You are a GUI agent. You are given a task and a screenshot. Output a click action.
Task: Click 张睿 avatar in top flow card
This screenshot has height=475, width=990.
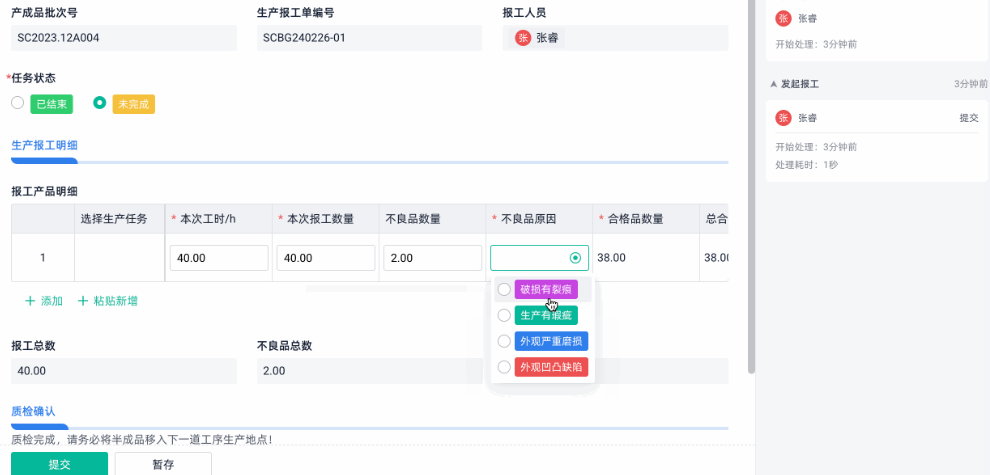pos(784,18)
